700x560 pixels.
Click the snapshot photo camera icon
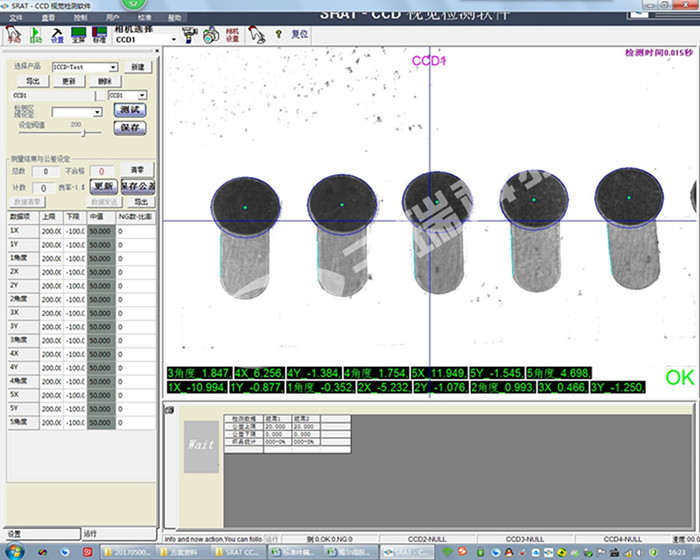click(x=211, y=35)
